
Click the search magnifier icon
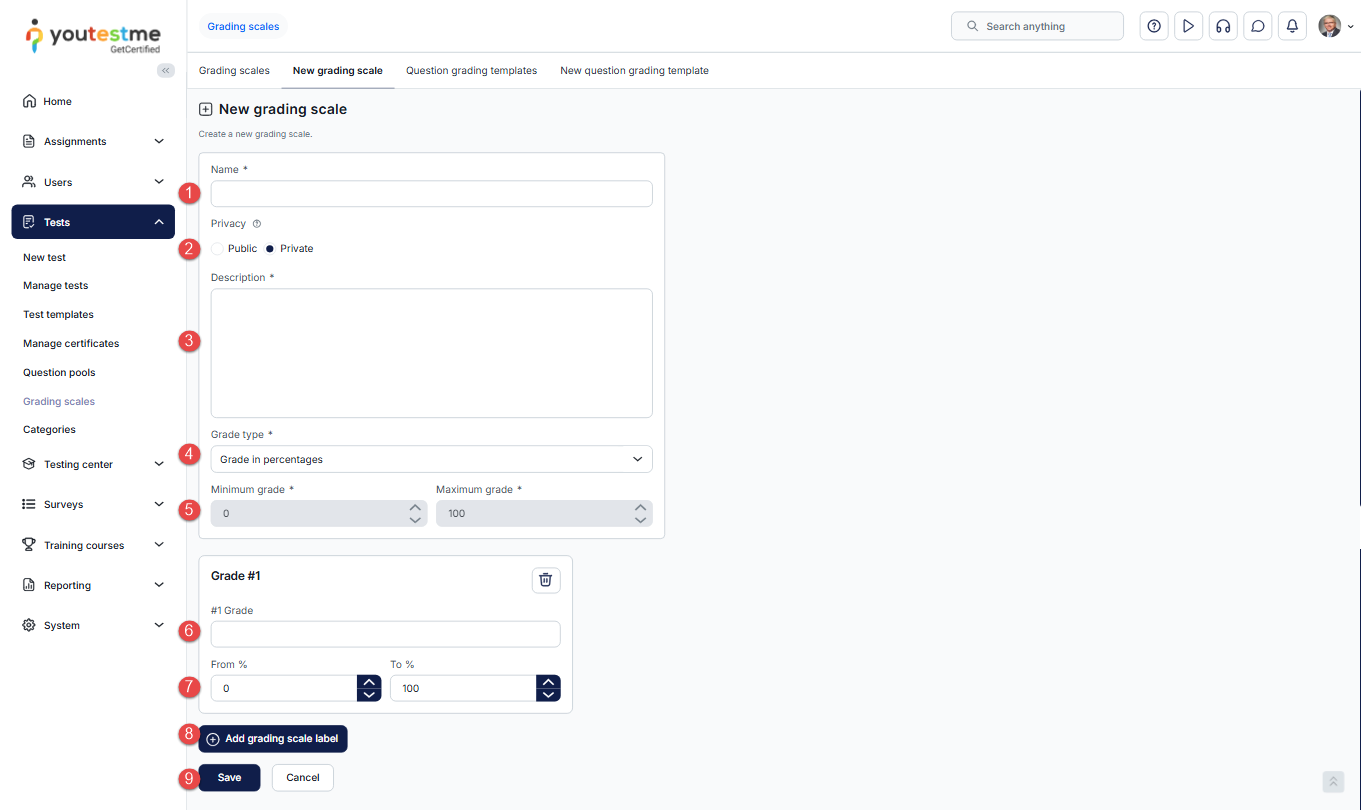pyautogui.click(x=972, y=26)
